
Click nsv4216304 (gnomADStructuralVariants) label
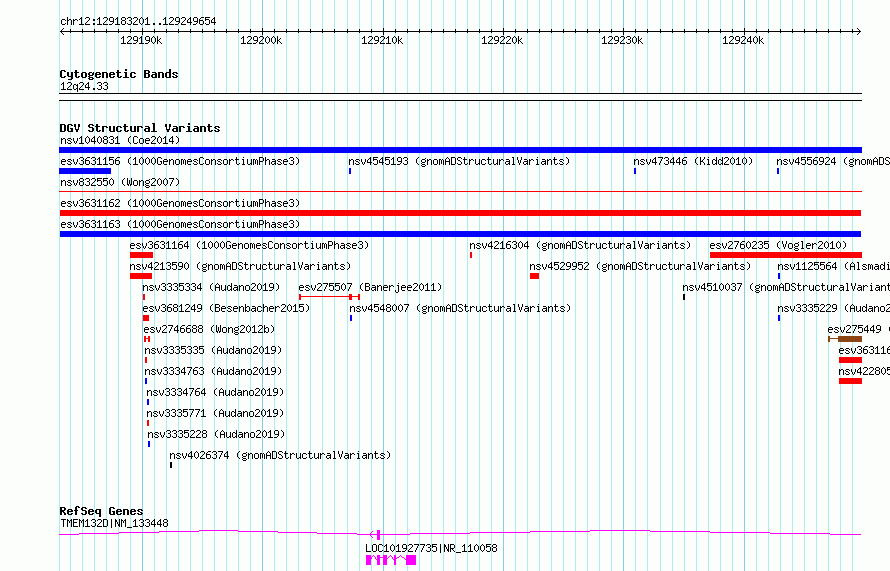[580, 245]
